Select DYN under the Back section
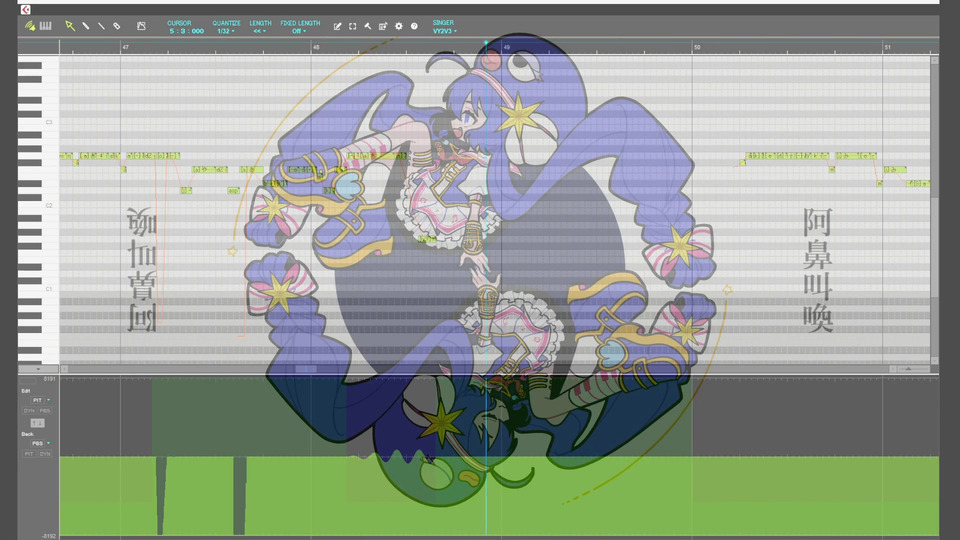The width and height of the screenshot is (960, 540). (45, 454)
